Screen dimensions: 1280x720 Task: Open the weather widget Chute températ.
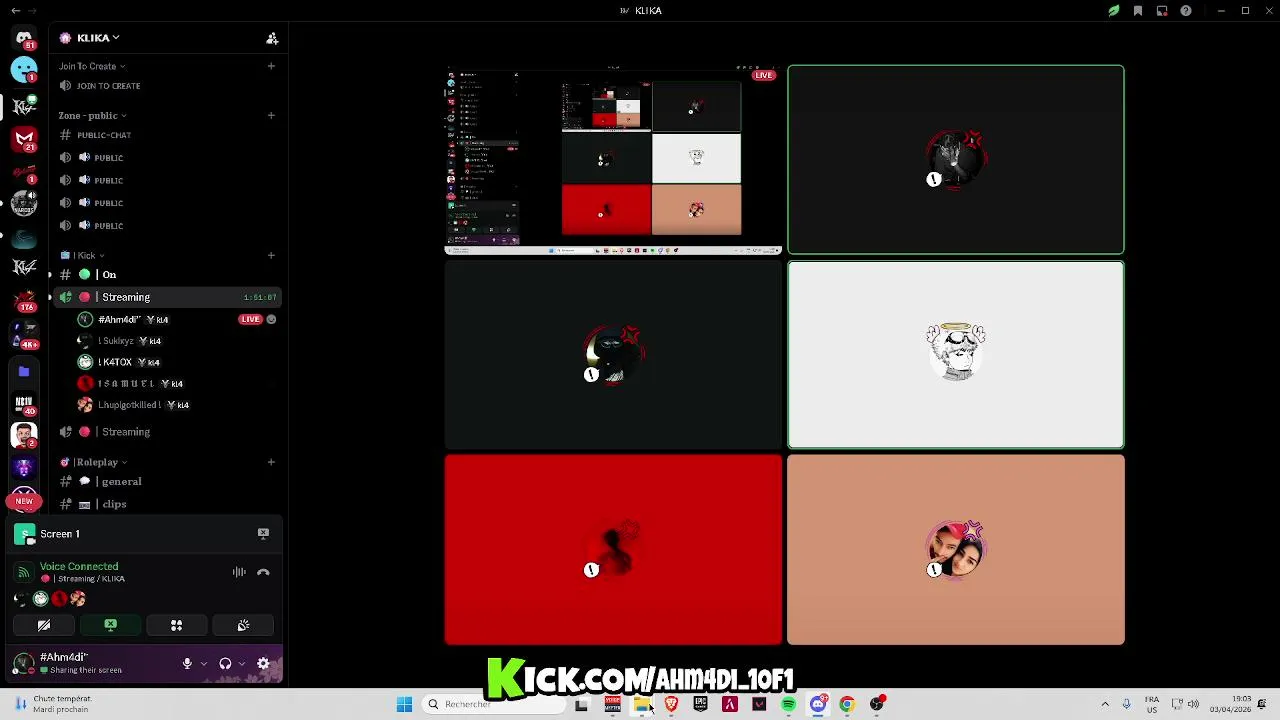pyautogui.click(x=55, y=705)
